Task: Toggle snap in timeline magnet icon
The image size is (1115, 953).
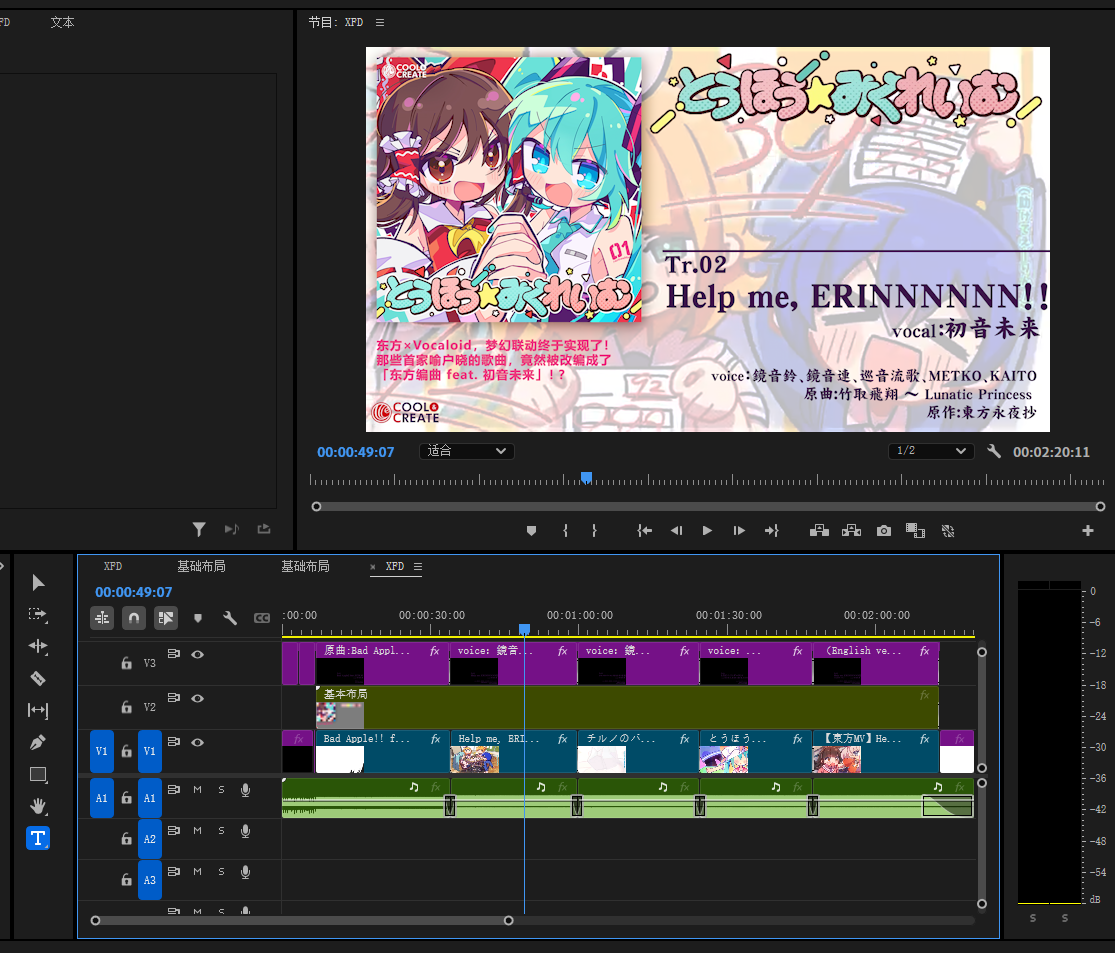Action: pos(134,618)
